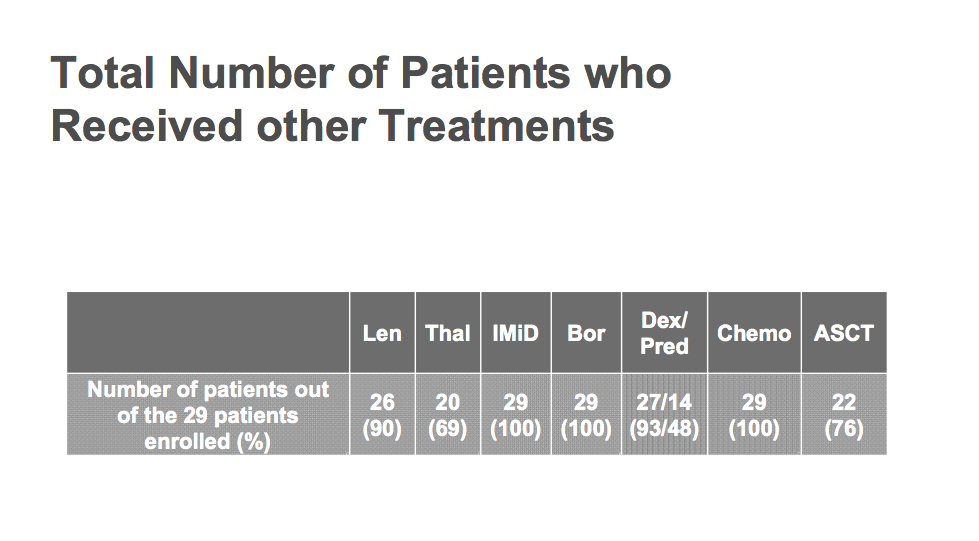This screenshot has height=541, width=979.
Task: Click the 27/14 (93/48) cell
Action: [664, 415]
